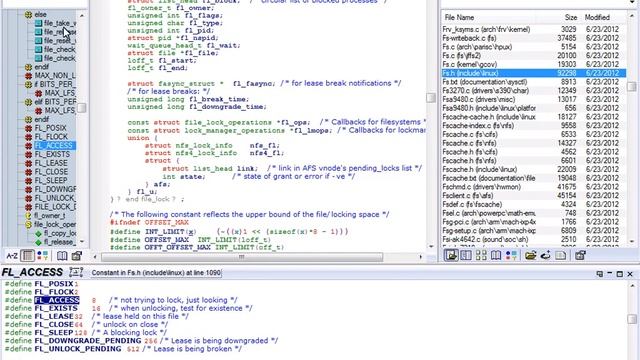Image resolution: width=640 pixels, height=360 pixels.
Task: Click file list vertical scrollbar thumb
Action: pyautogui.click(x=631, y=87)
